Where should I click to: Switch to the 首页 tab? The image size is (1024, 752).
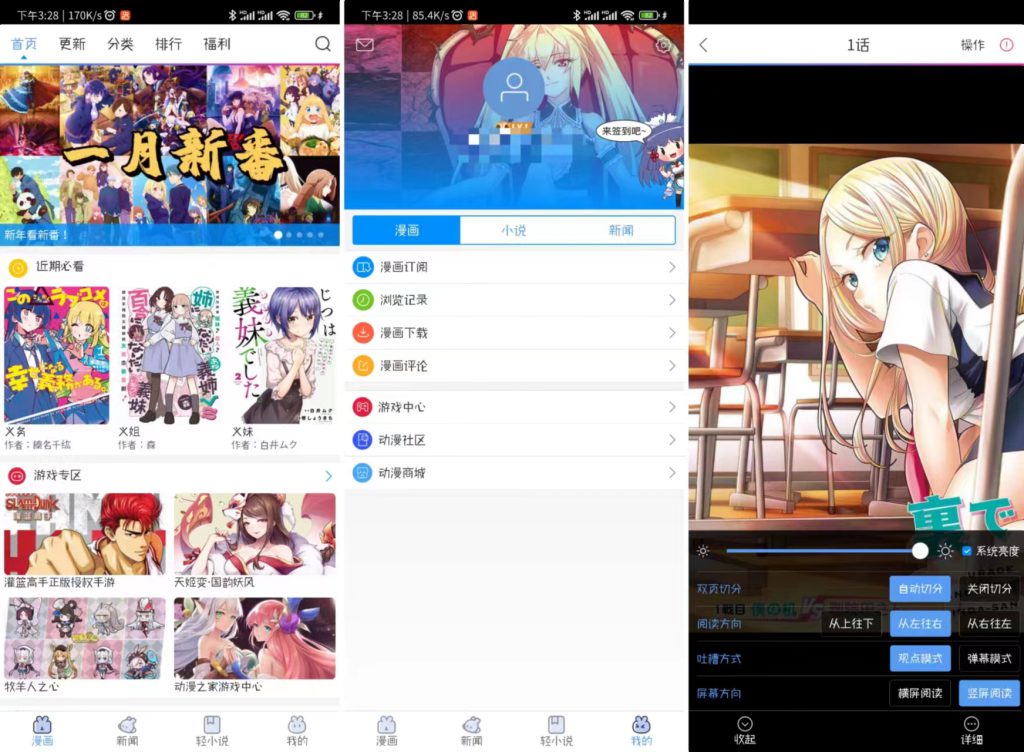pos(24,44)
